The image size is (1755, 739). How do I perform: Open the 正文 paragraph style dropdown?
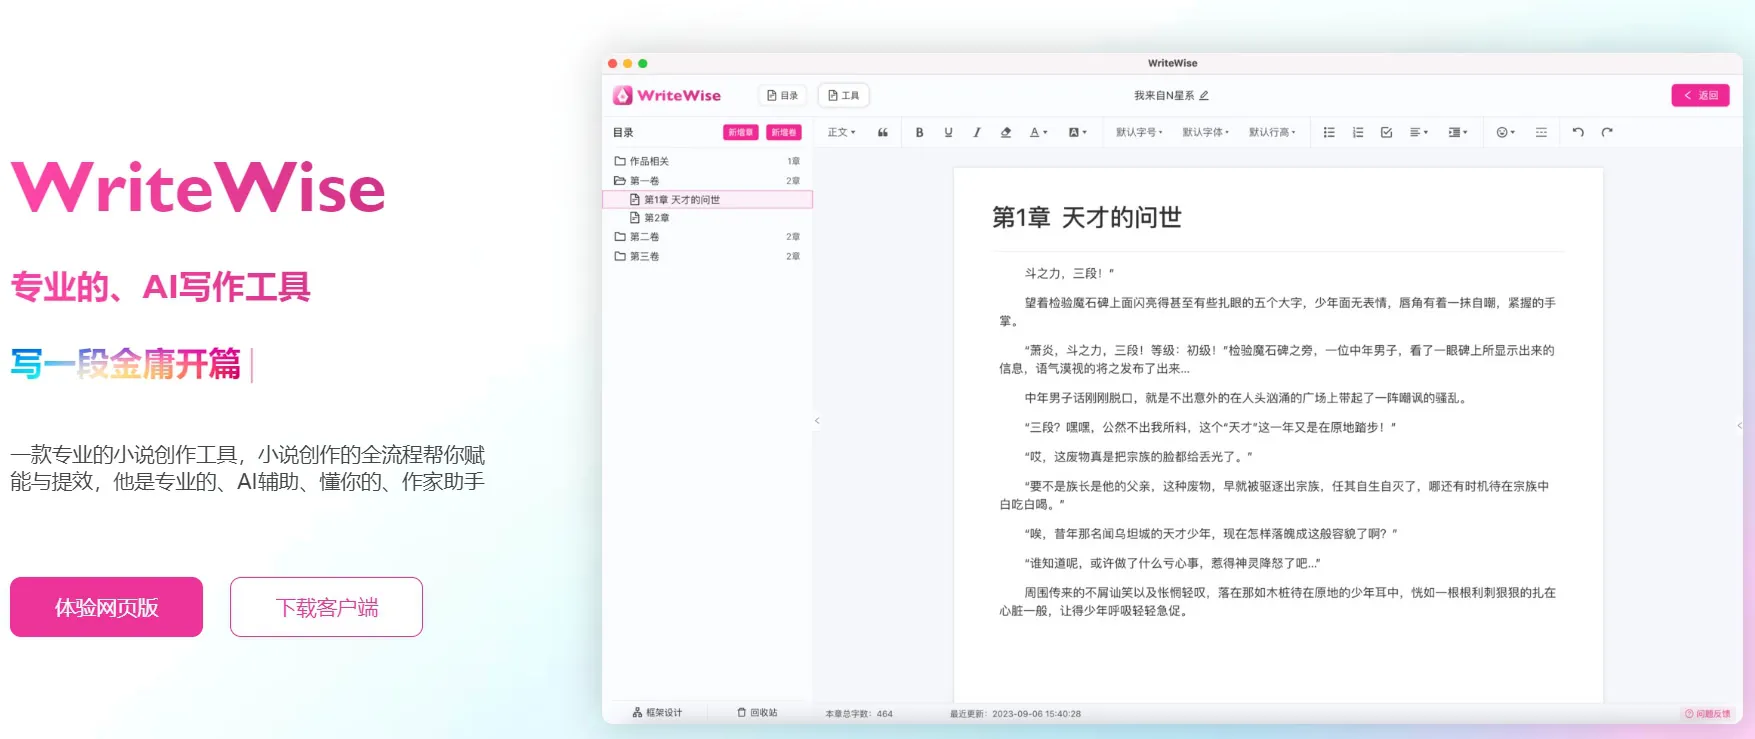pos(841,132)
